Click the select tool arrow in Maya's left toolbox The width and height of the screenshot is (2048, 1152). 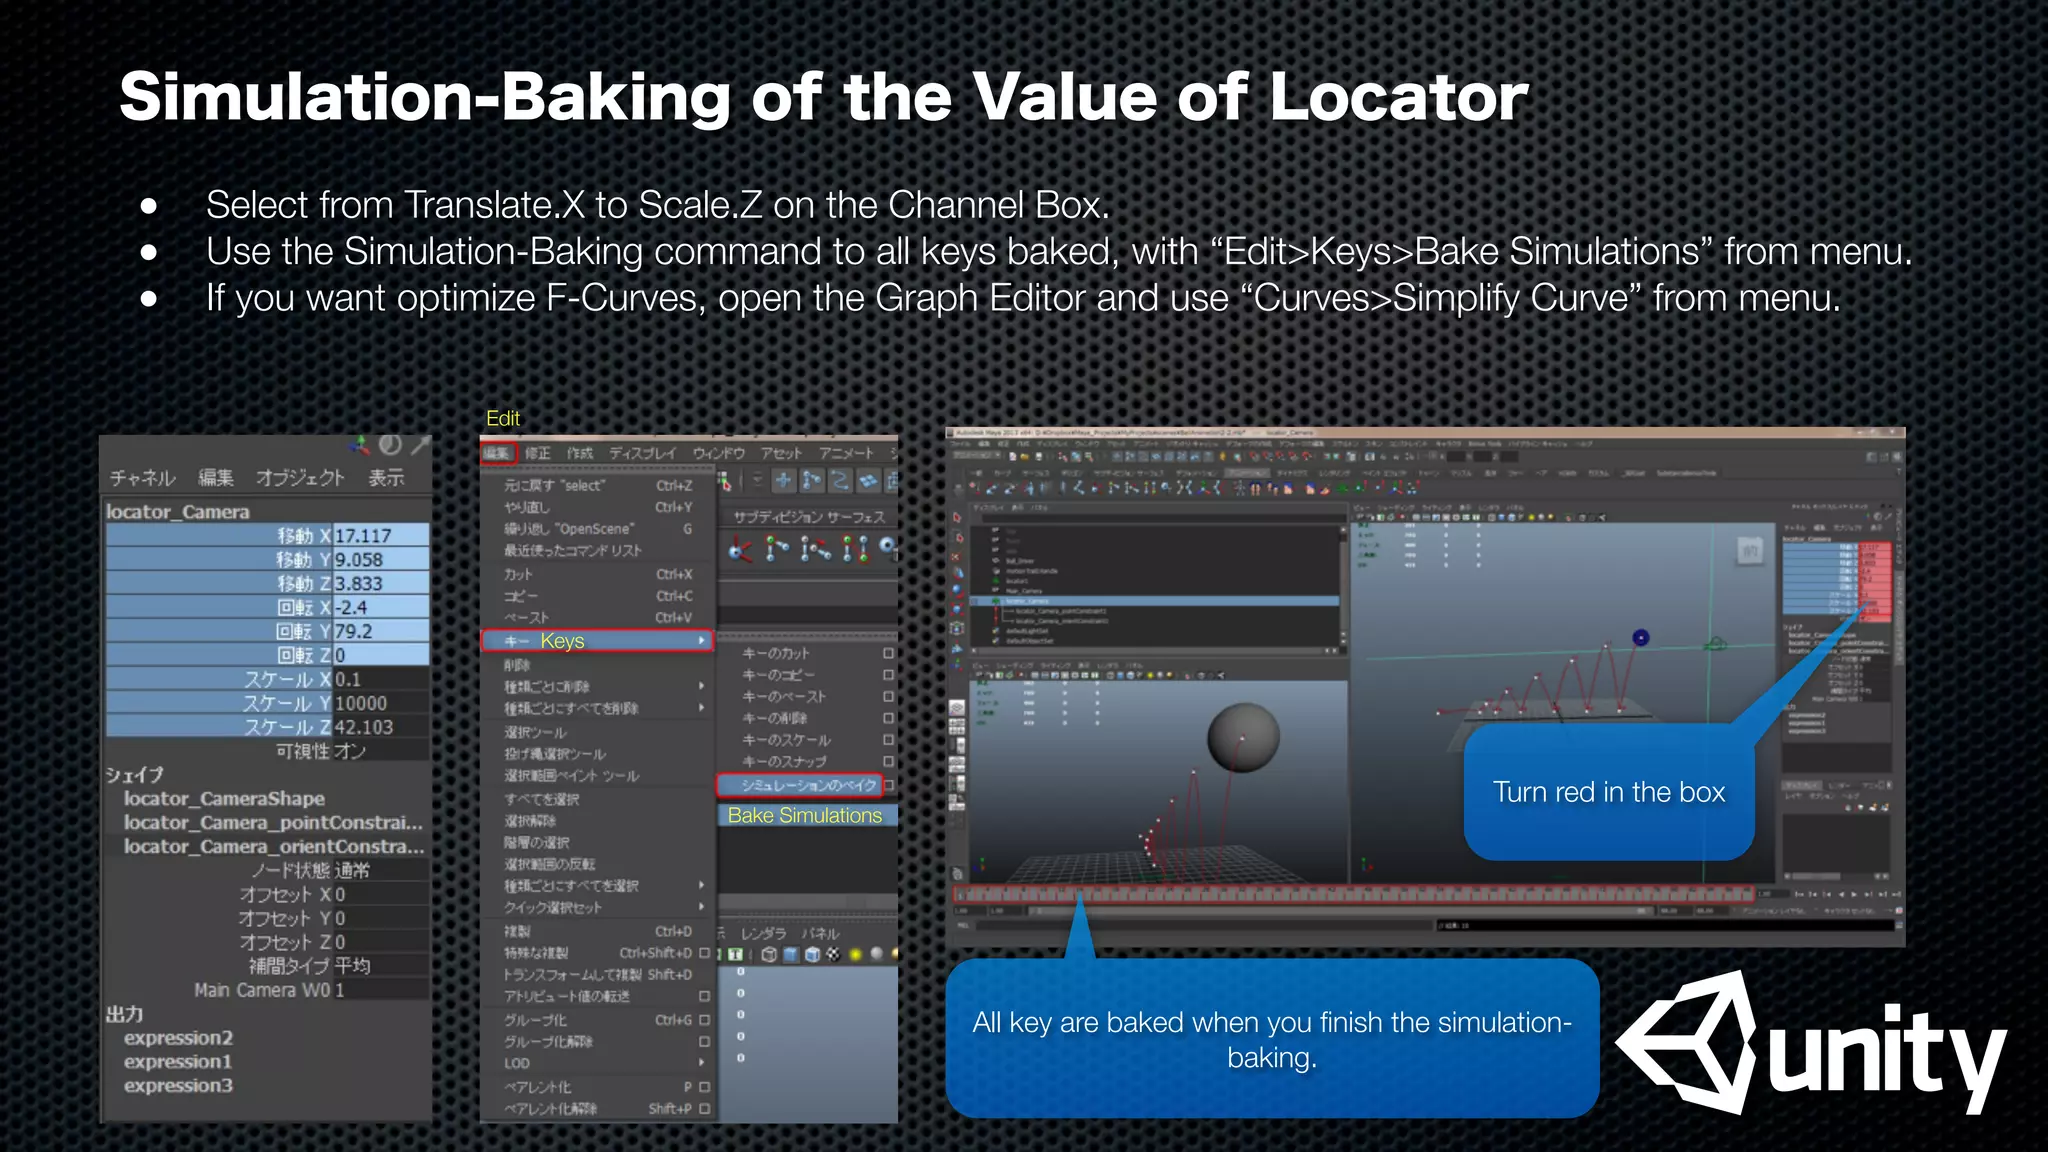point(957,518)
